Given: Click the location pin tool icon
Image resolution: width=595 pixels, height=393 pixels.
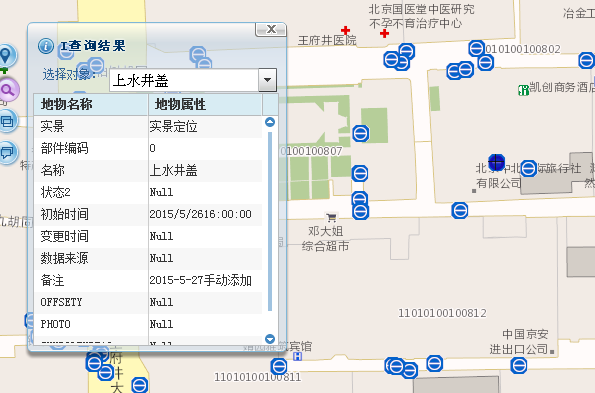Looking at the screenshot, I should coord(6,56).
